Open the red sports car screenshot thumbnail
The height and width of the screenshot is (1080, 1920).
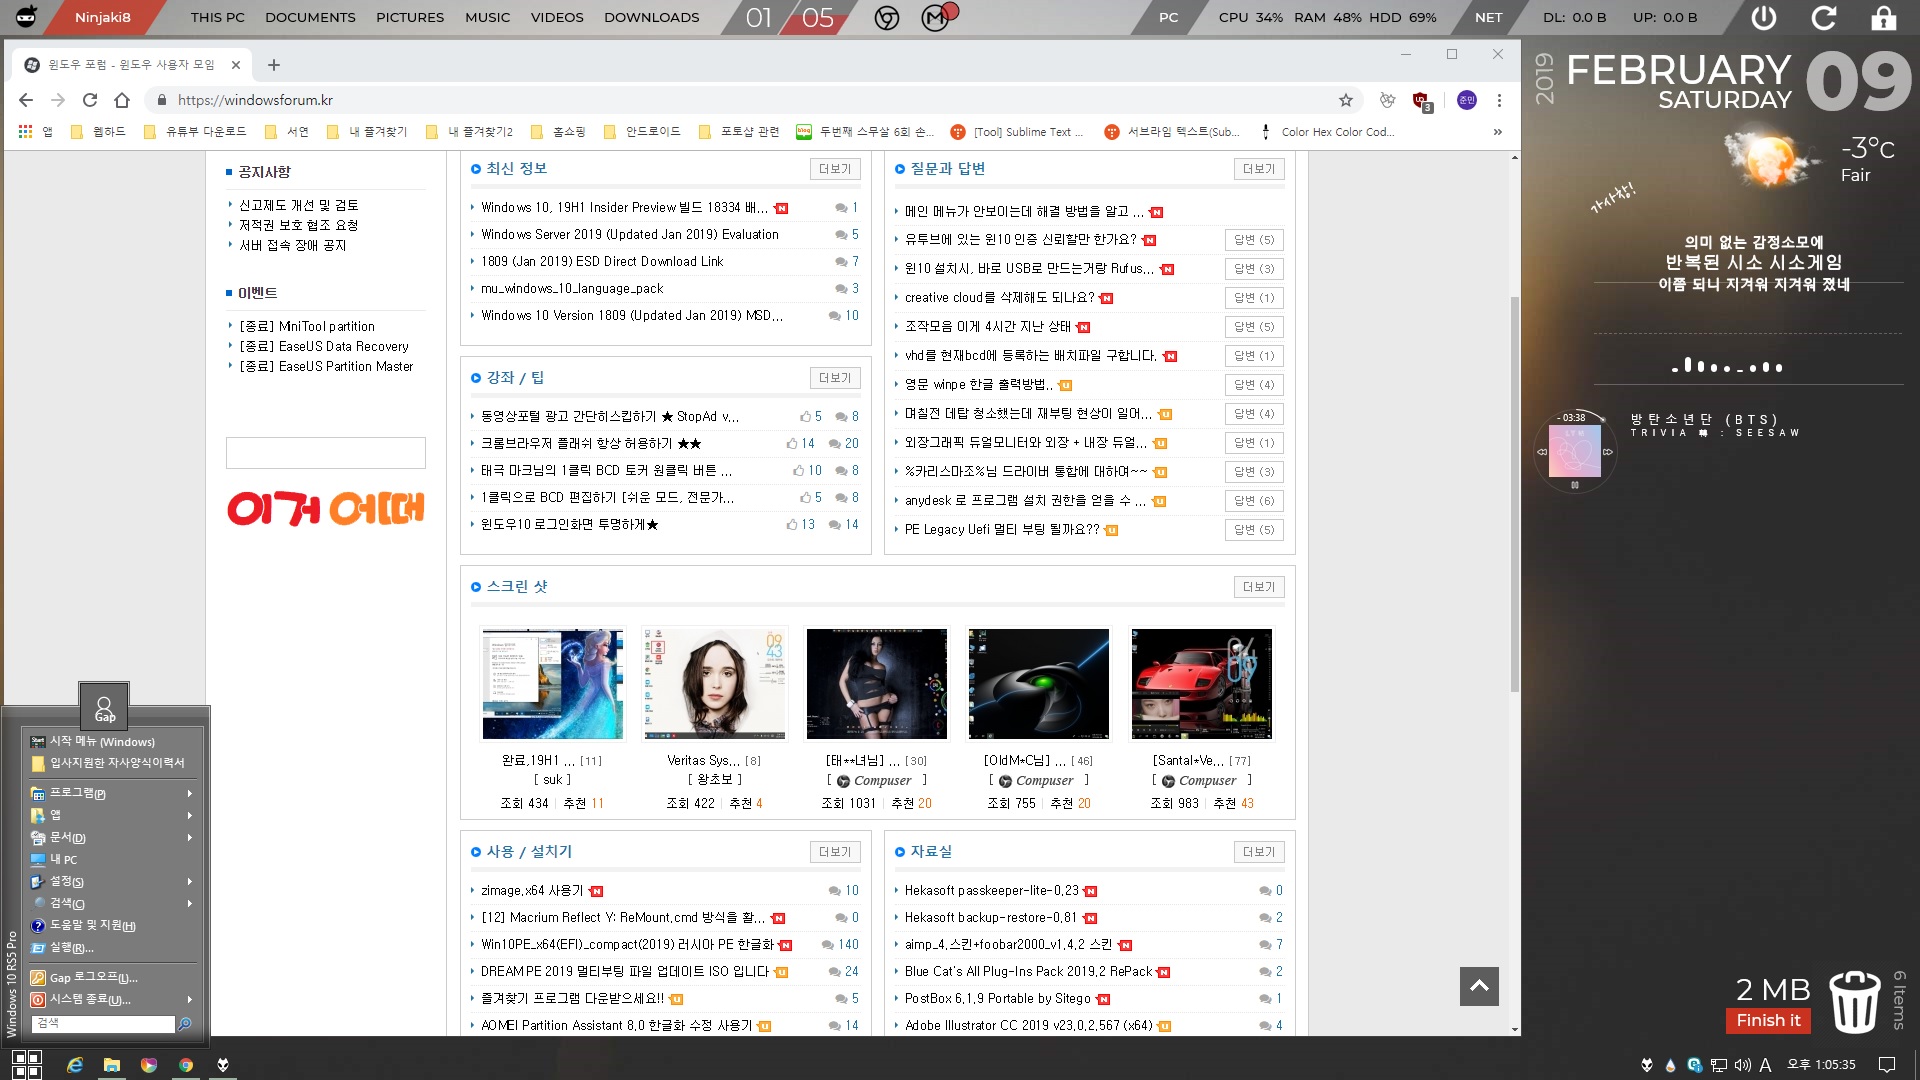coord(1201,684)
